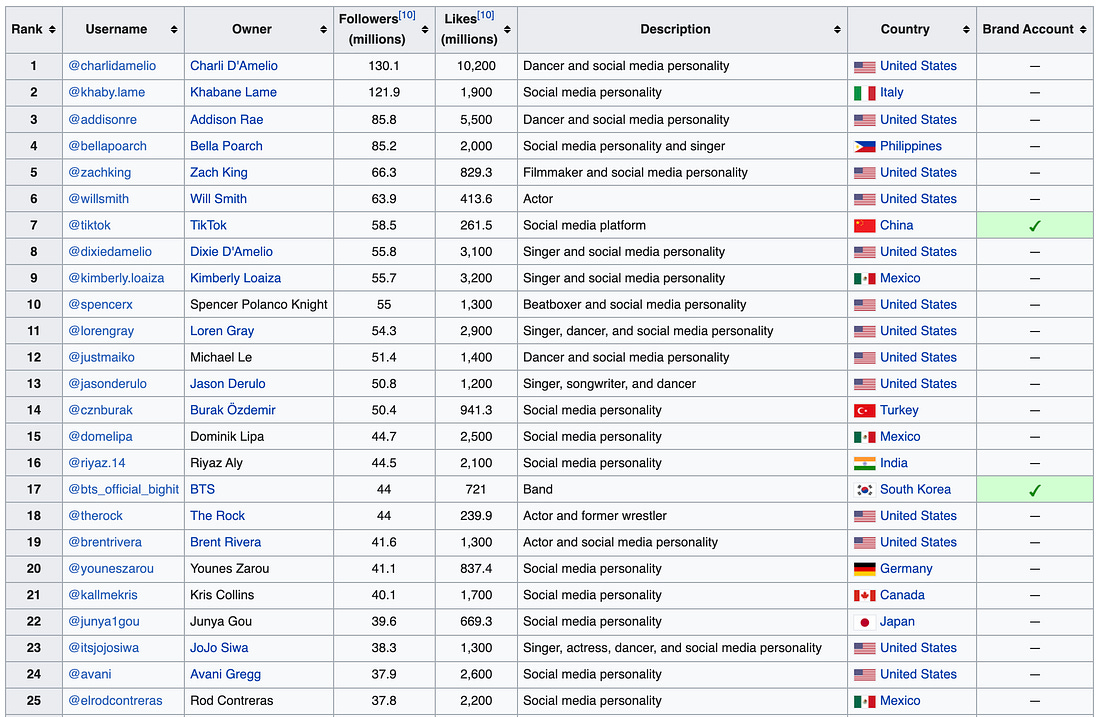Open reference [10] beside Followers header
Image resolution: width=1100 pixels, height=717 pixels.
[x=407, y=15]
